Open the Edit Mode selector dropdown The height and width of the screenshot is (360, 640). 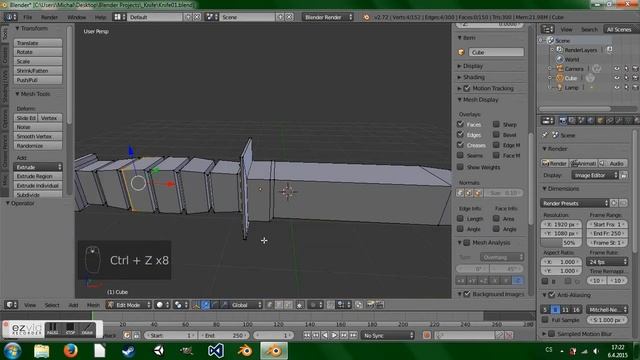click(129, 305)
